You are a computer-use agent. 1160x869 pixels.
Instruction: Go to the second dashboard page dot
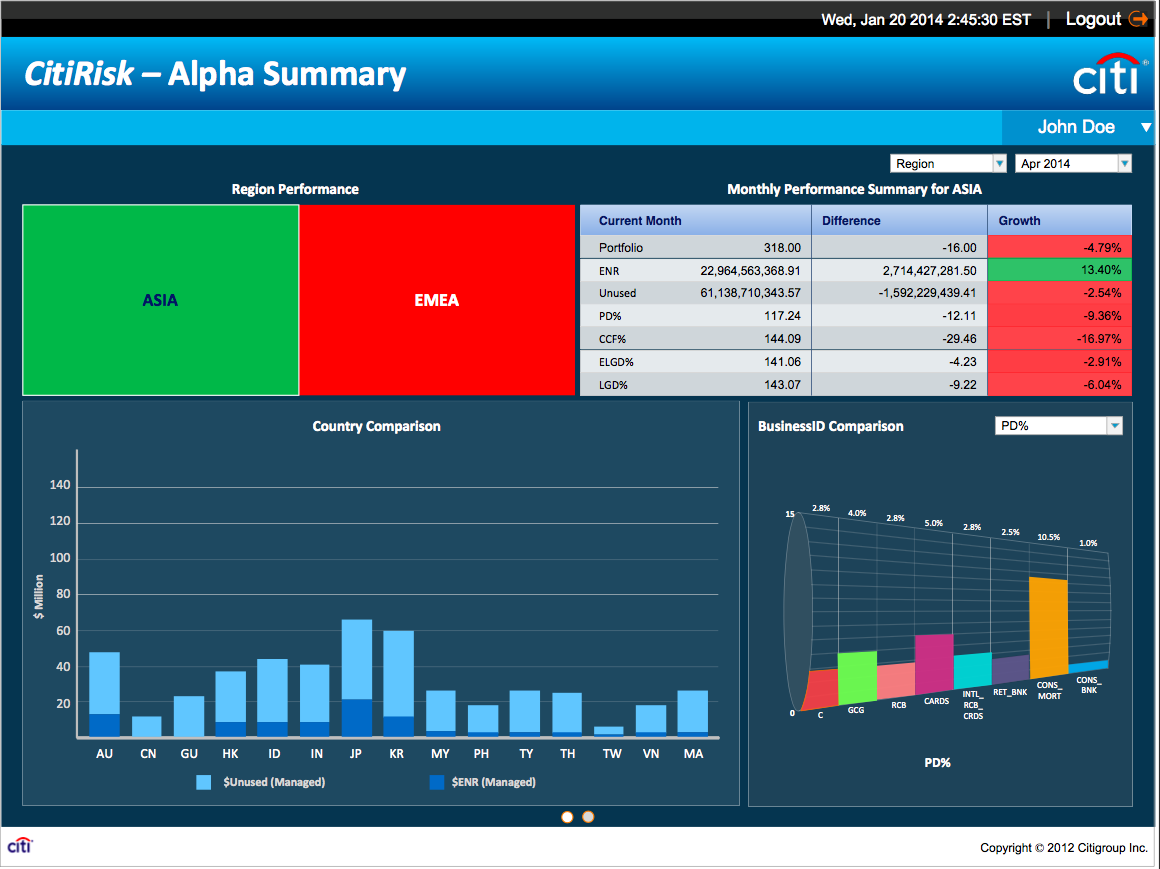588,816
